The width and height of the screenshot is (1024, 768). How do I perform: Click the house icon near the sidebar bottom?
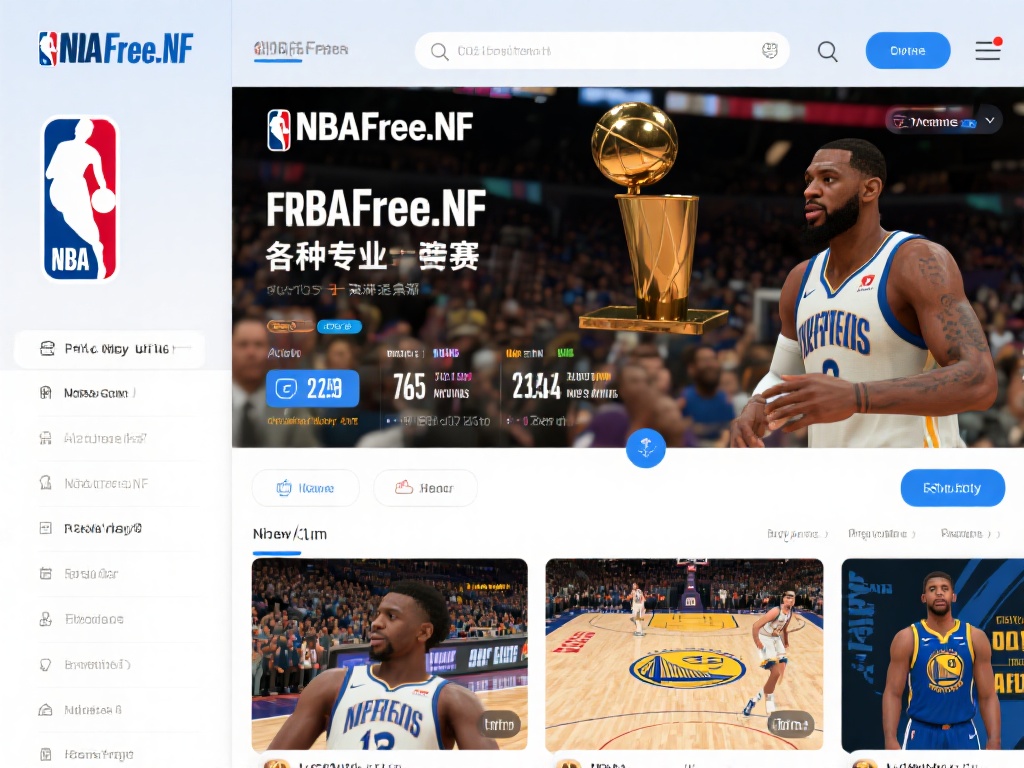[x=46, y=709]
